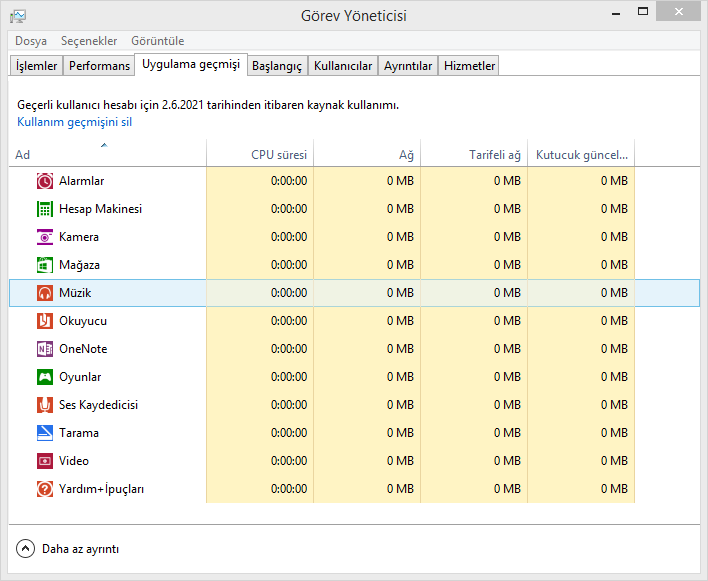Viewport: 708px width, 581px height.
Task: Open the Seçenekler menu
Action: [x=89, y=41]
